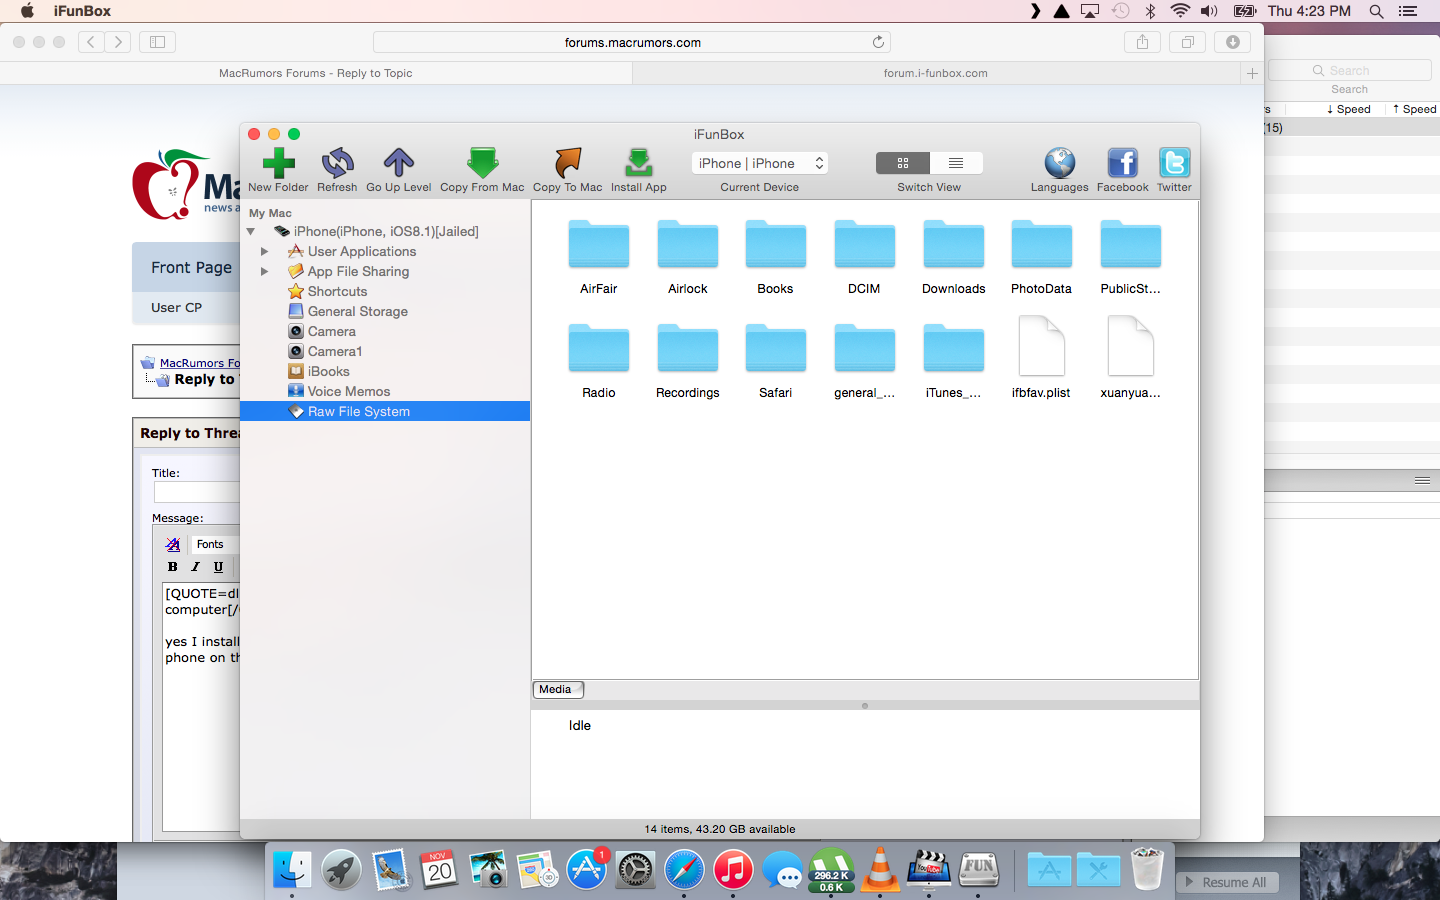This screenshot has height=900, width=1440.
Task: Open the Languages globe icon
Action: click(x=1059, y=163)
